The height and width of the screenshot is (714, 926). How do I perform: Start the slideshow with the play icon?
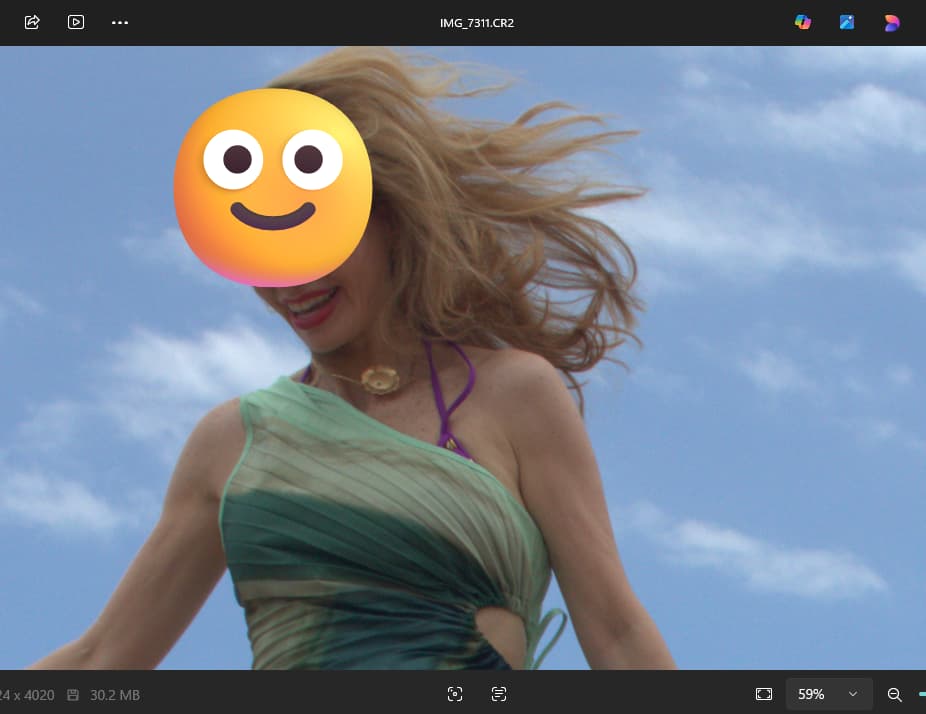click(x=76, y=22)
